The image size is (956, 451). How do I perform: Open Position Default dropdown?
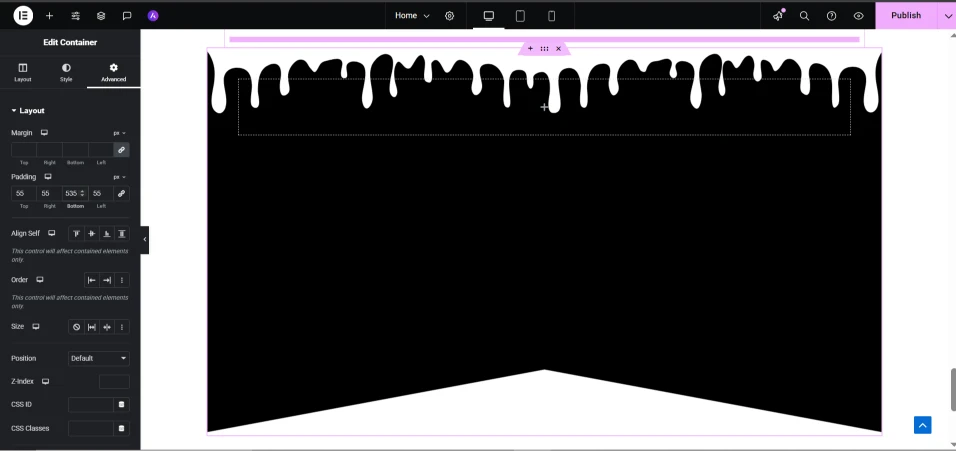[99, 358]
